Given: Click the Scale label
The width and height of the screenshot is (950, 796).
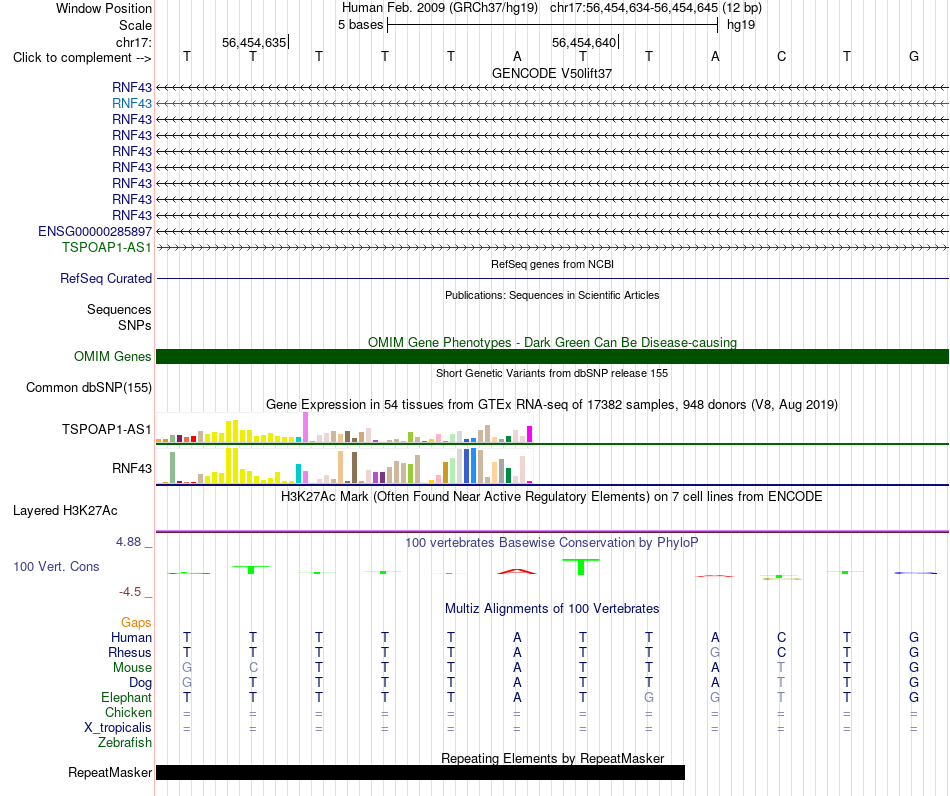Looking at the screenshot, I should 135,26.
